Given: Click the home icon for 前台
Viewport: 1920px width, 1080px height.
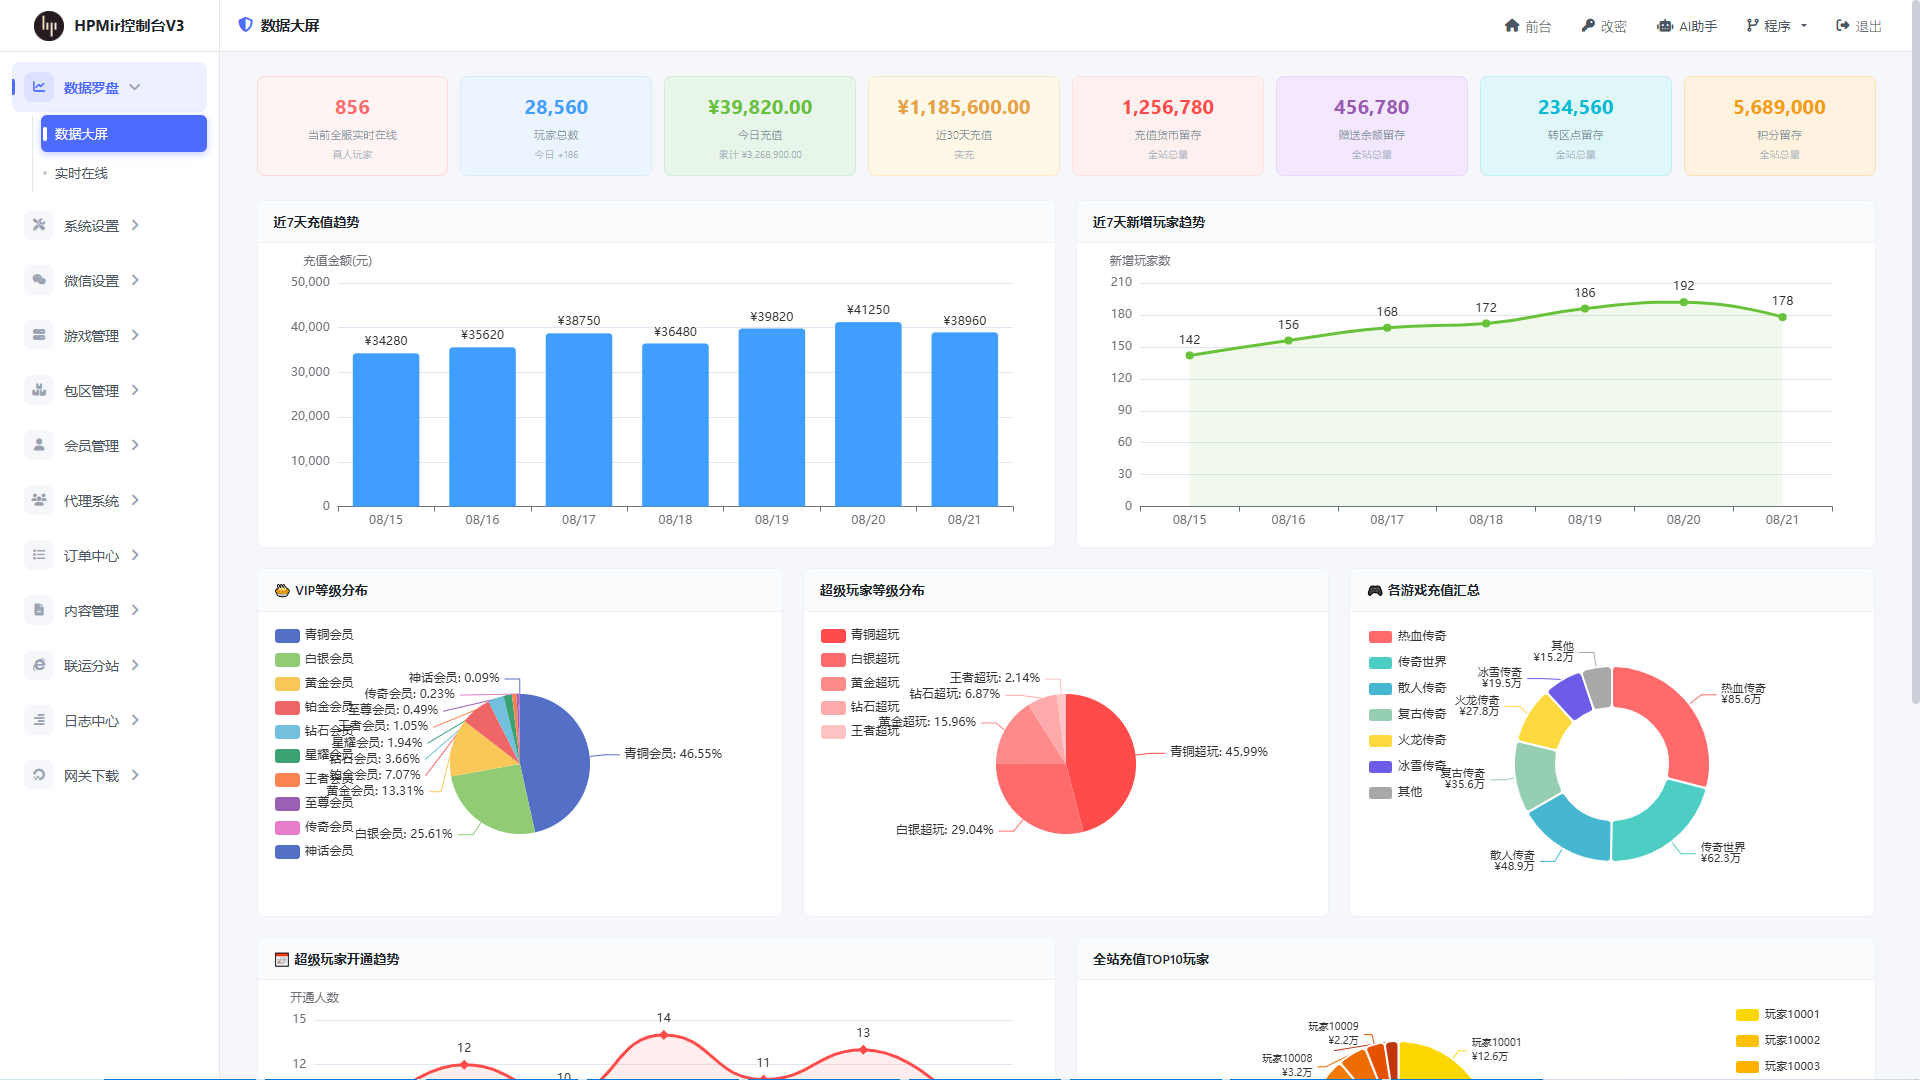Looking at the screenshot, I should pos(1512,26).
